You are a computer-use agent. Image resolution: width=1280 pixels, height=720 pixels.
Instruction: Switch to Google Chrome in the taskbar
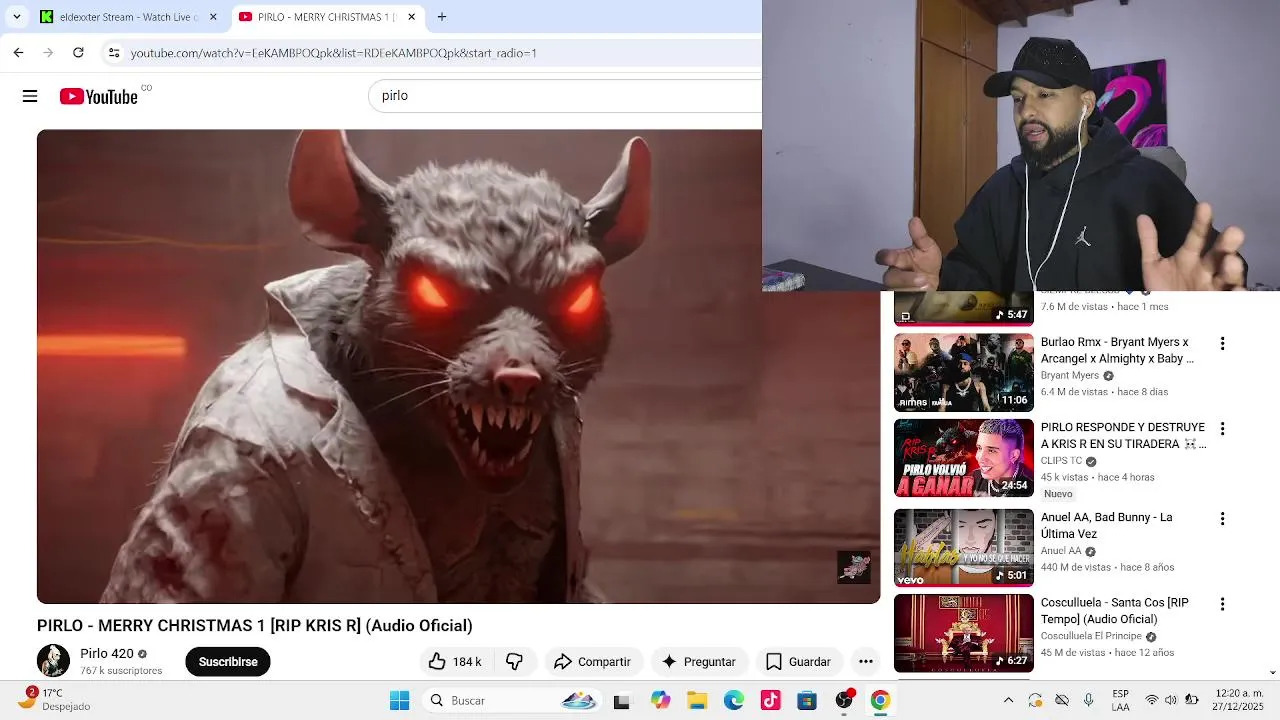tap(880, 700)
